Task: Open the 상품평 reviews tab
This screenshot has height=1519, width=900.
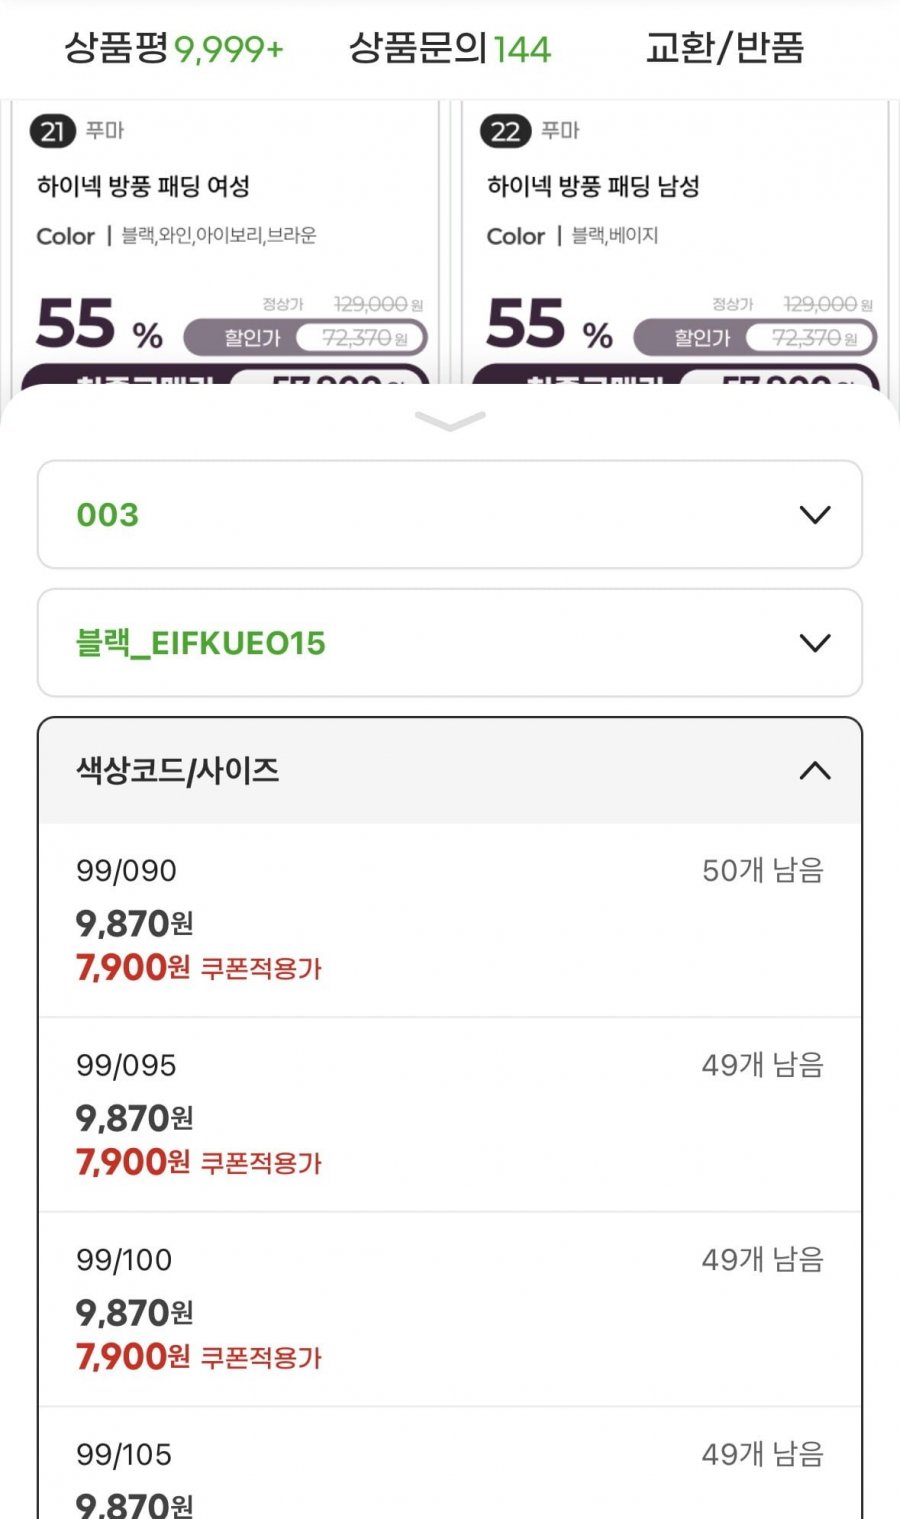Action: [x=174, y=48]
